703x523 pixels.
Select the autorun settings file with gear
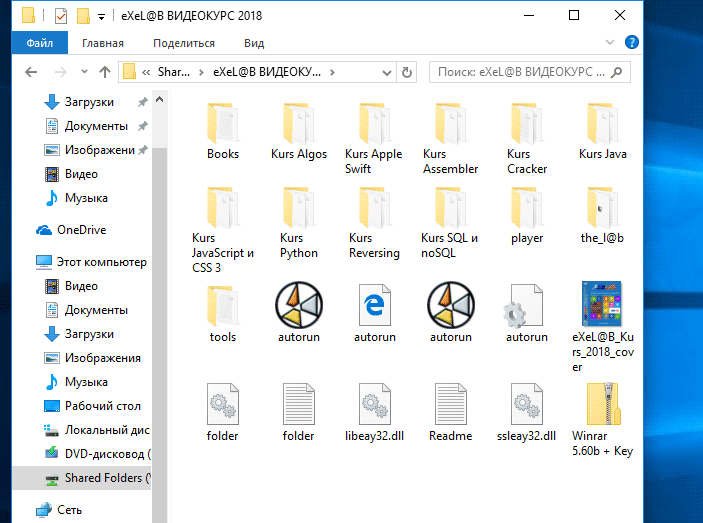(x=527, y=312)
